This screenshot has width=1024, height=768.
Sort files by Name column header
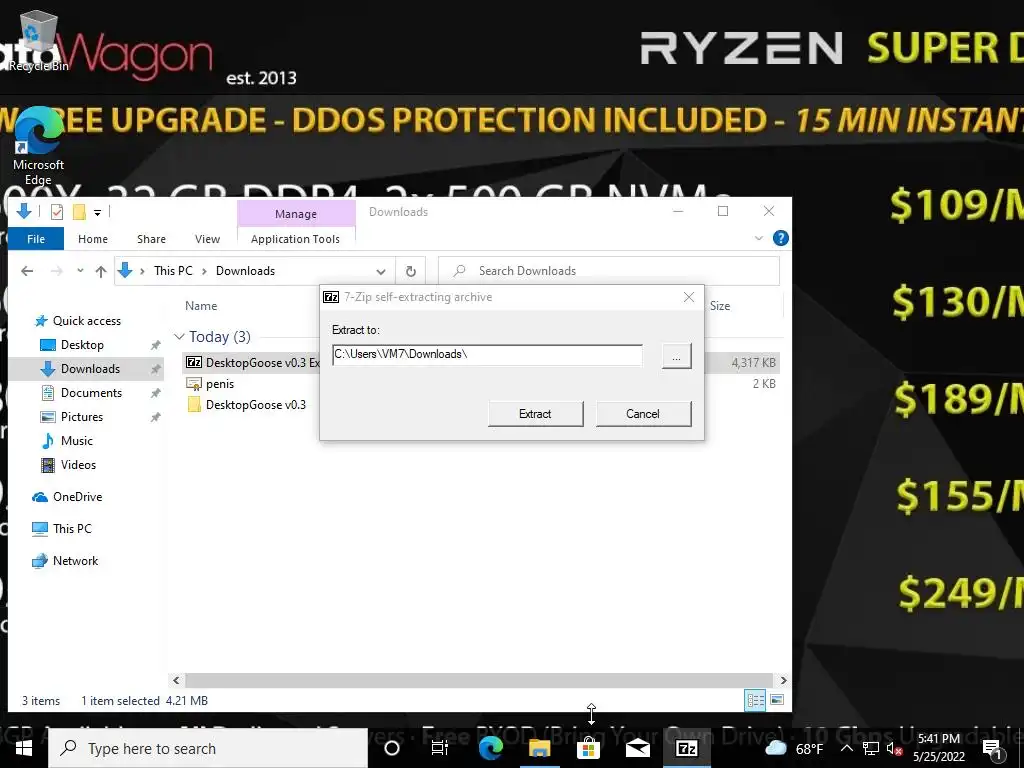pos(201,306)
